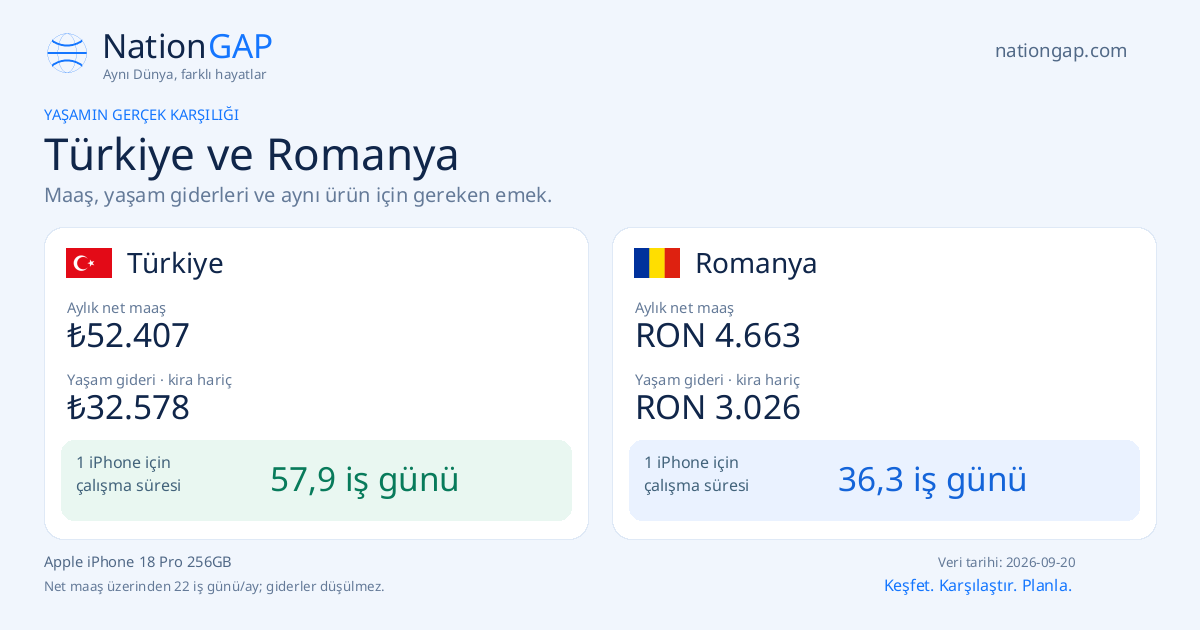Click the subtitle starting with 'Maaş, yaşam giderleri'
This screenshot has width=1200, height=630.
click(298, 195)
